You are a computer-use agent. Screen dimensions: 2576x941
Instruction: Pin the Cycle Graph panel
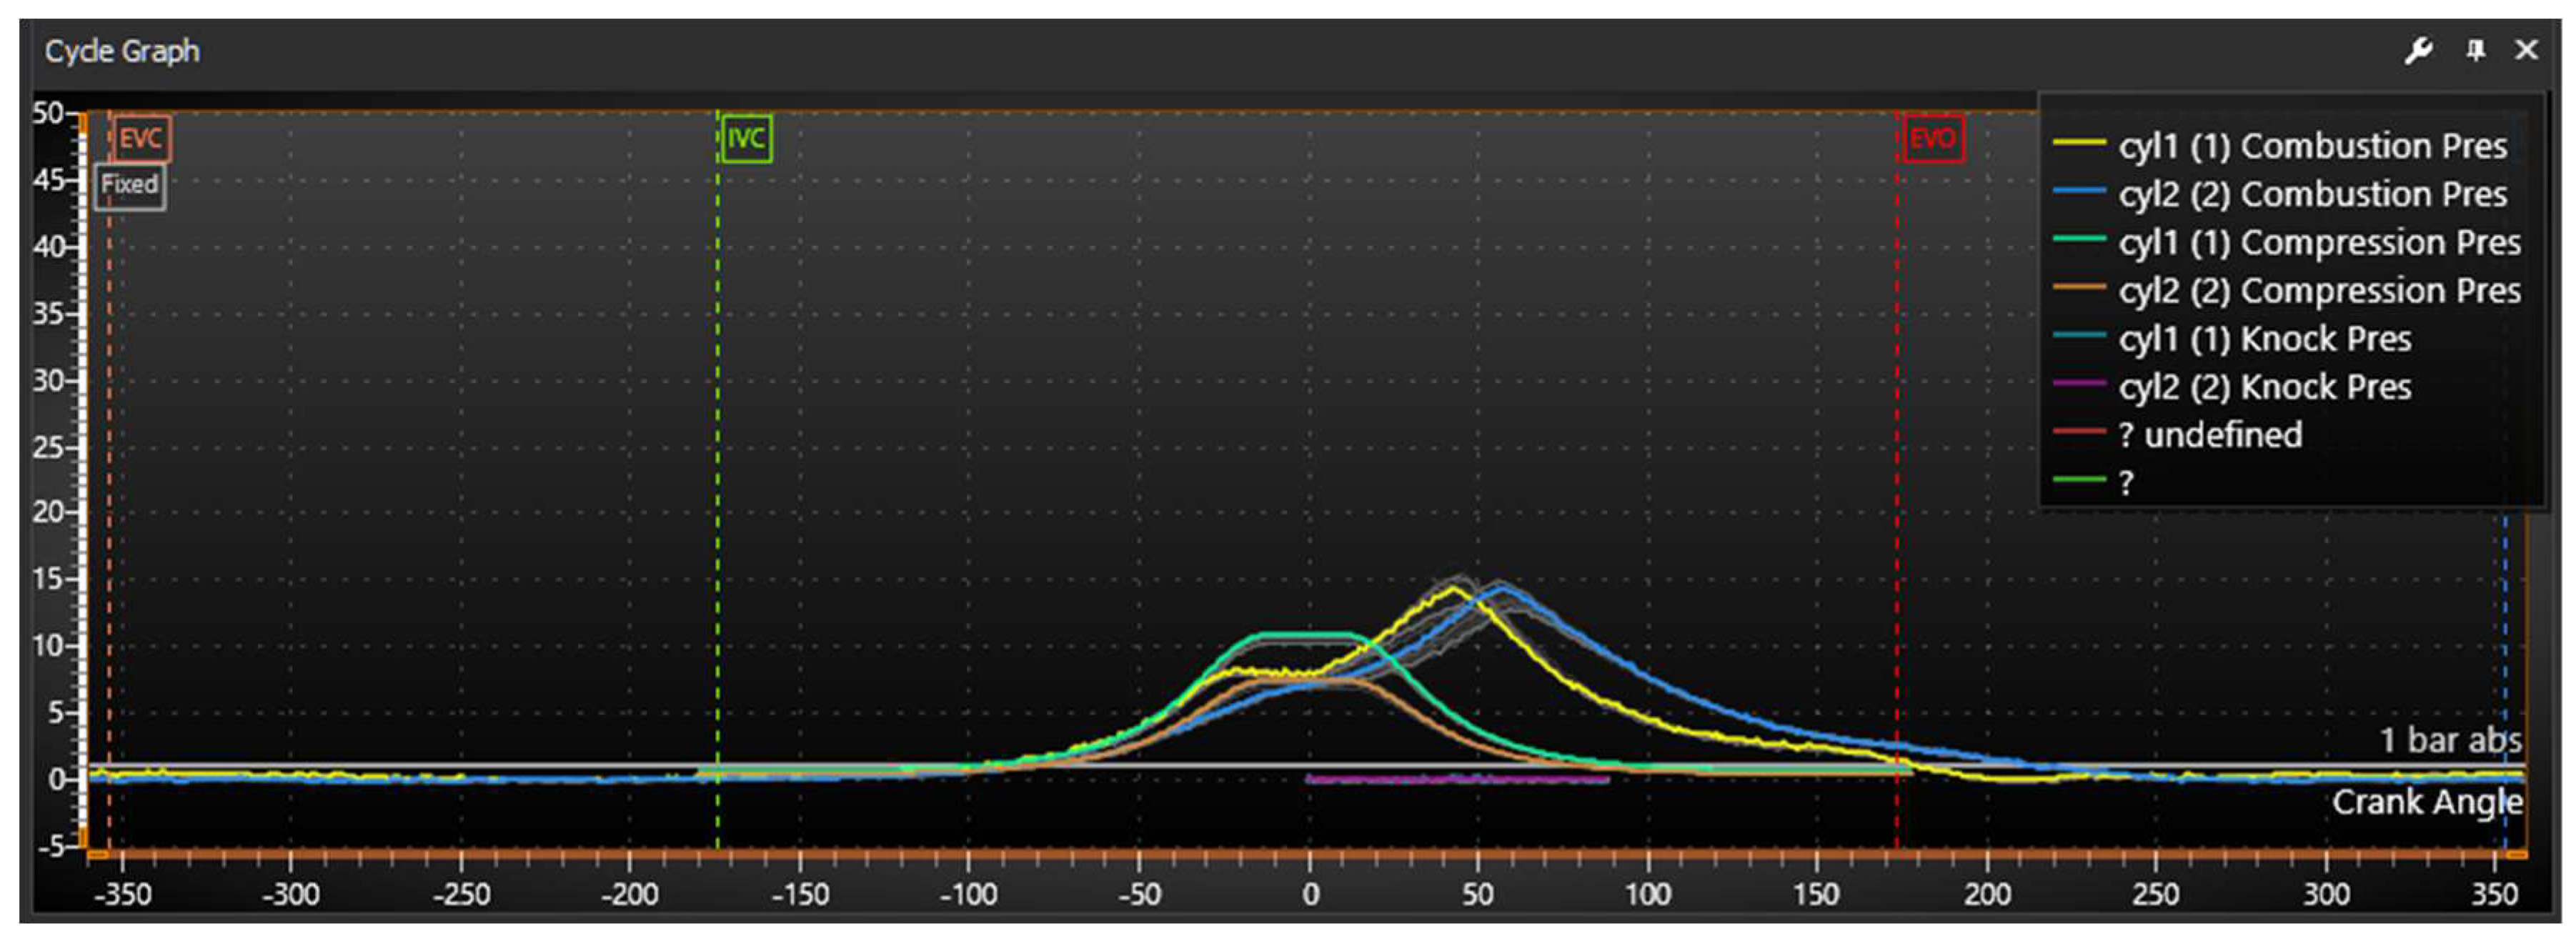[2475, 50]
